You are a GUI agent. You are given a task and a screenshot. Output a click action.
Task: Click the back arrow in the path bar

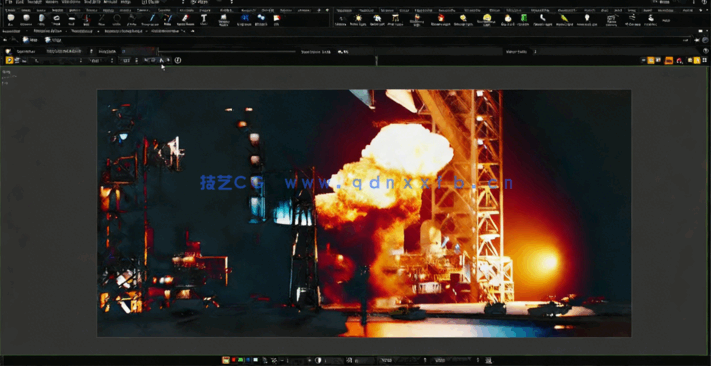[x=5, y=40]
